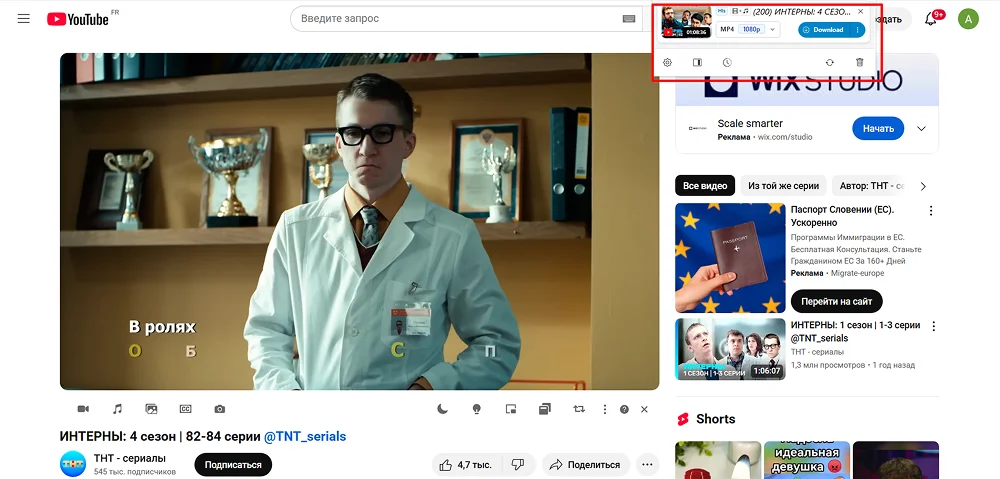Open the on-screen keyboard icon in search bar
Screen dimensions: 1000x479
coord(628,18)
